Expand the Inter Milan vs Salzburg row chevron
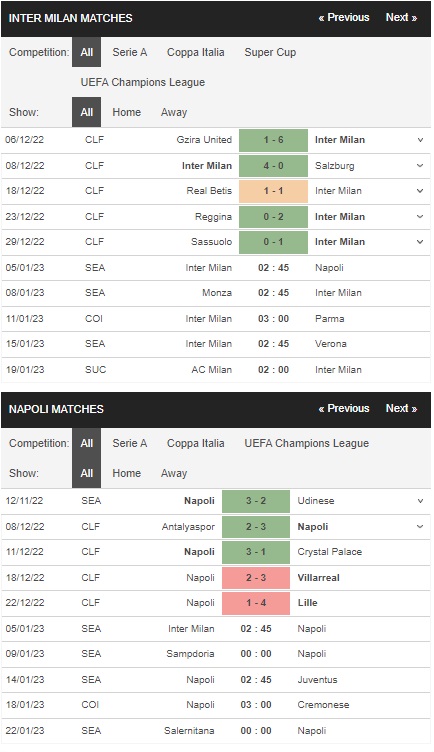The width and height of the screenshot is (434, 752). click(420, 165)
